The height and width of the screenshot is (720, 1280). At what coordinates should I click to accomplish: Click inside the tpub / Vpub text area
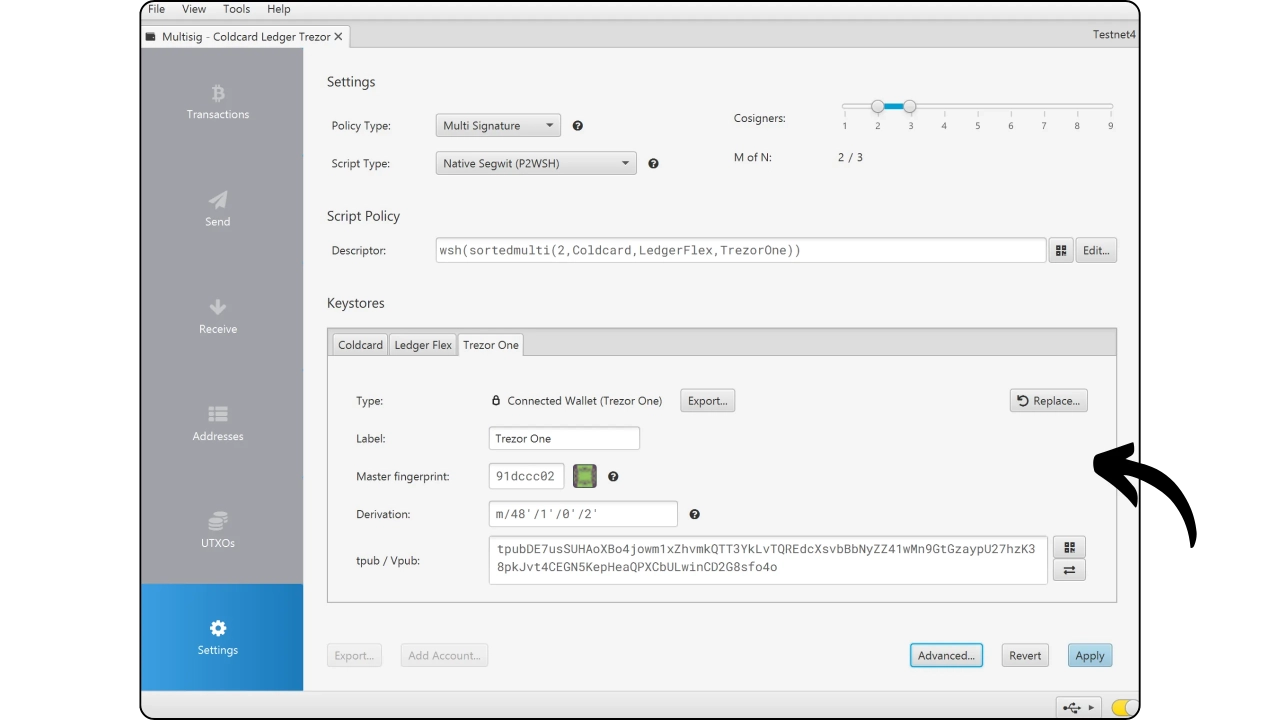point(768,560)
